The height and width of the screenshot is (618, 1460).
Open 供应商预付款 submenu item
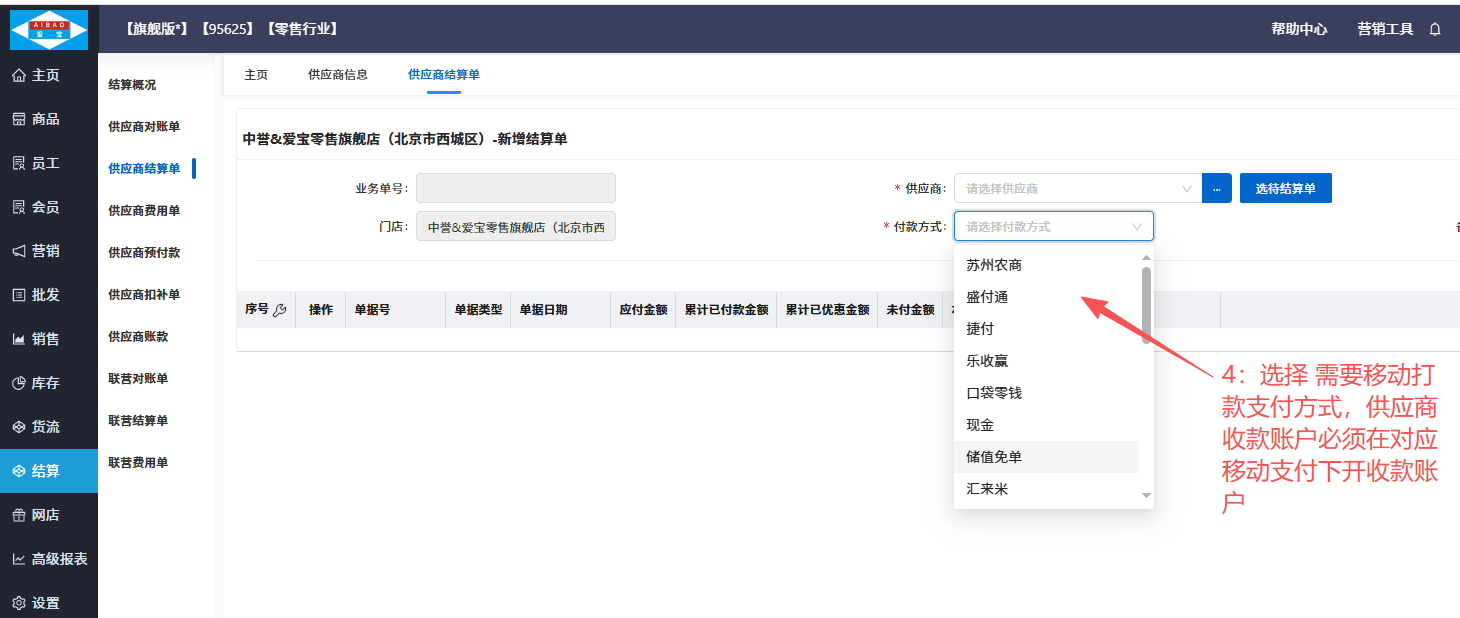click(x=144, y=253)
